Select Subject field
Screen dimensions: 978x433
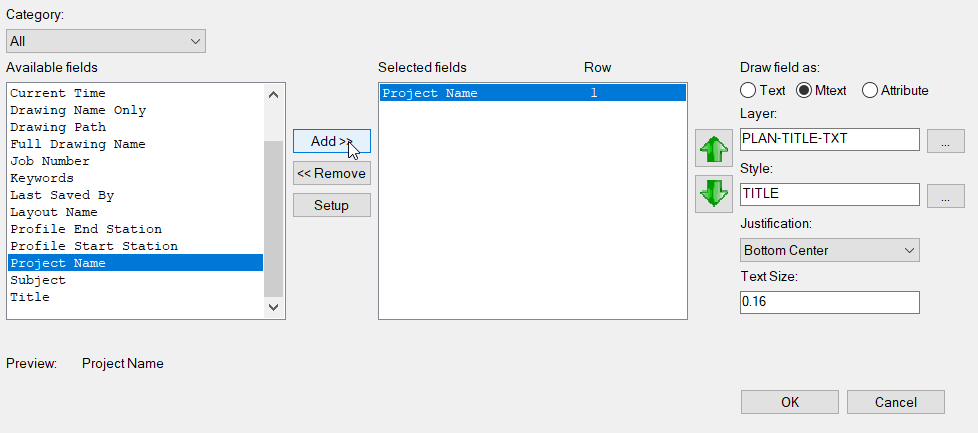click(136, 280)
